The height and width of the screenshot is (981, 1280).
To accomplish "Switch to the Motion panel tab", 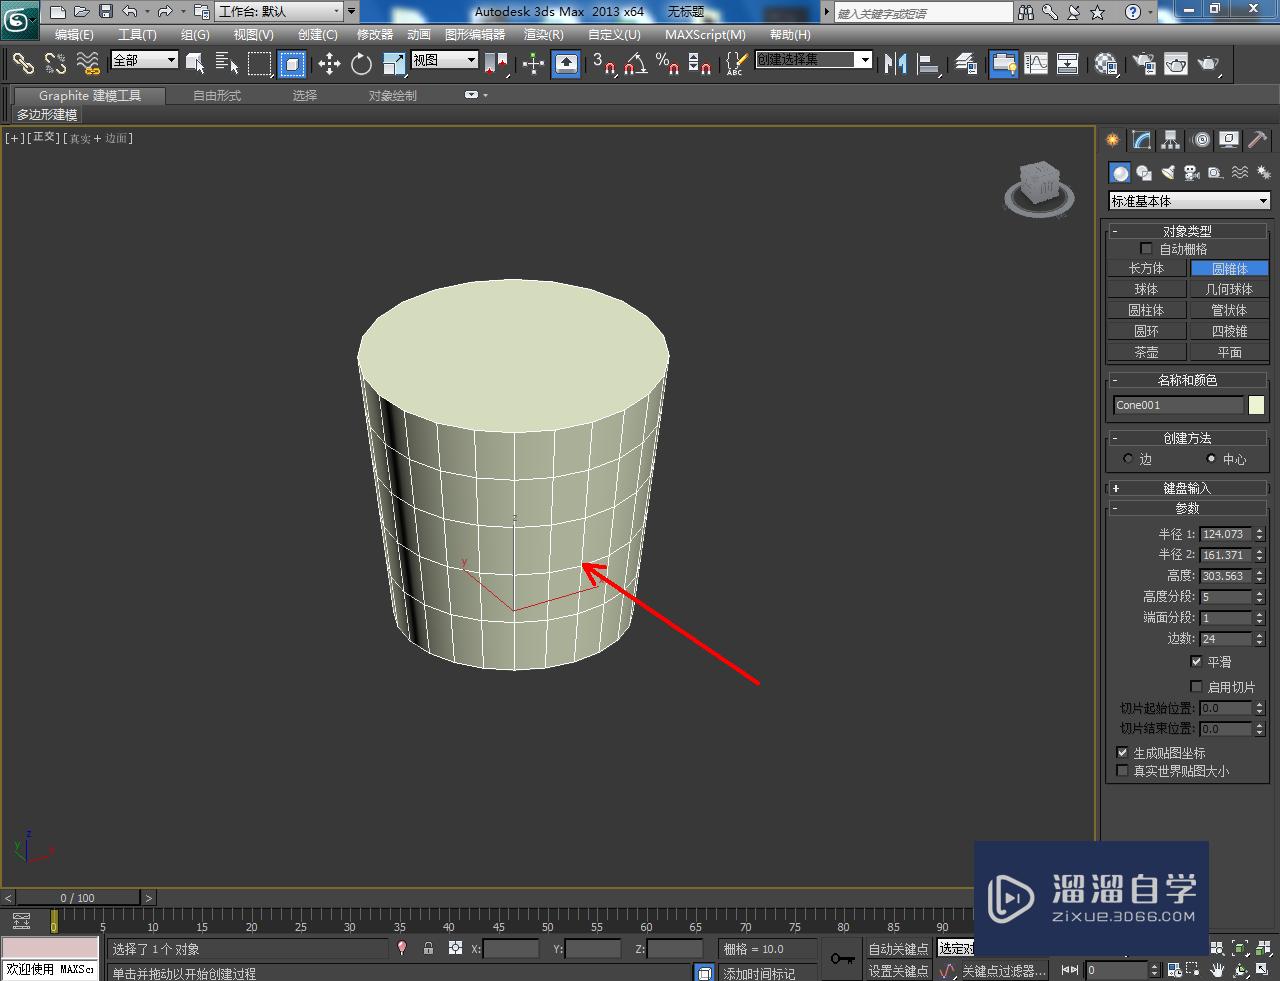I will click(1201, 140).
